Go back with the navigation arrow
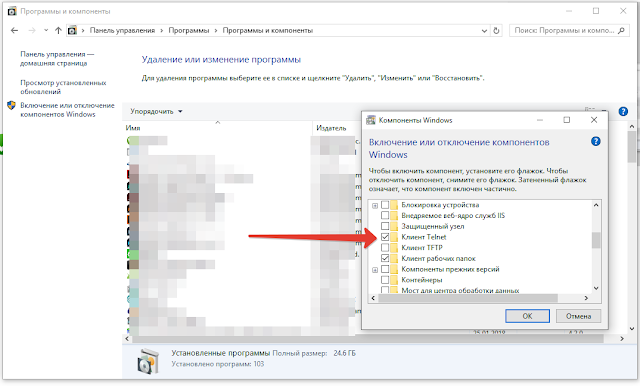Image resolution: width=640 pixels, height=386 pixels. 15,30
